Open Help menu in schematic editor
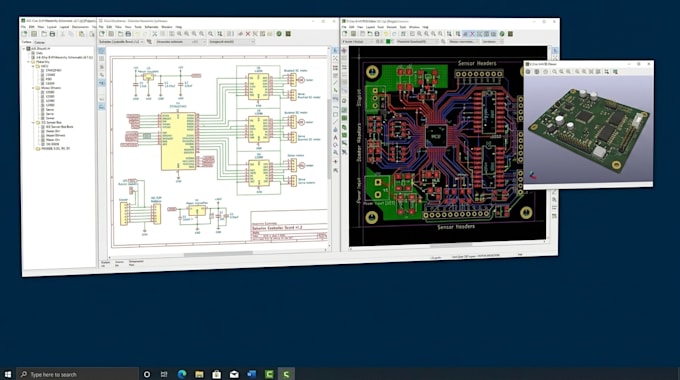The image size is (680, 380). click(x=179, y=27)
